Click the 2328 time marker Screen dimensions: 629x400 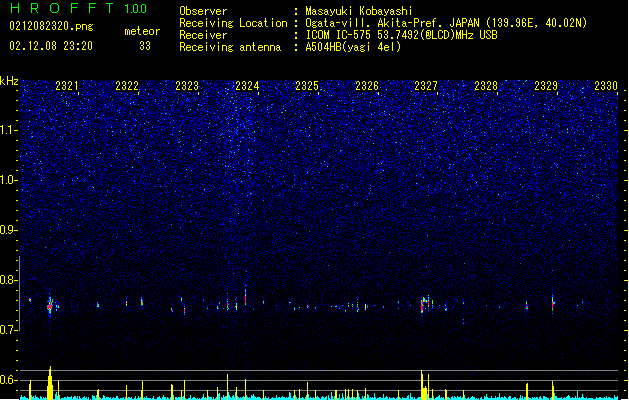486,86
